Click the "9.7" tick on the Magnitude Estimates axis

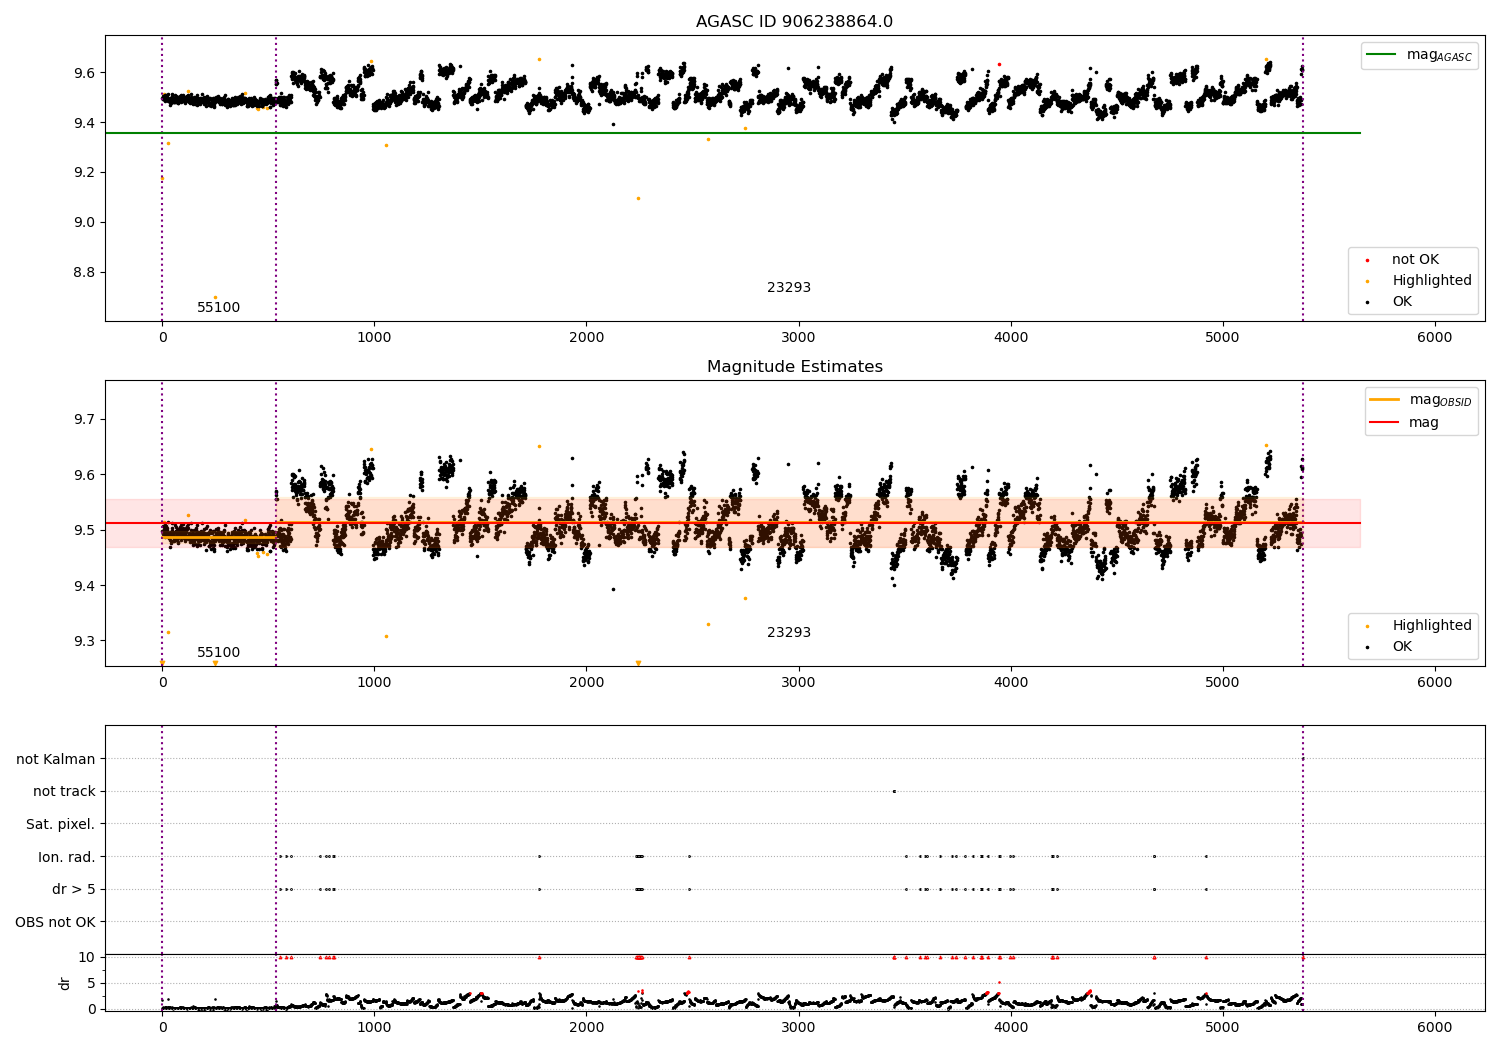pyautogui.click(x=86, y=419)
